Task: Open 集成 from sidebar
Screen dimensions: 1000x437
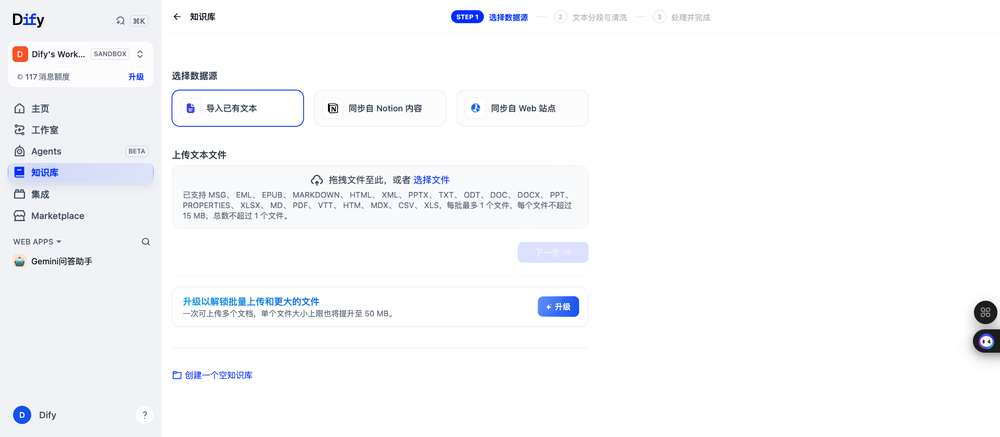Action: coord(80,195)
